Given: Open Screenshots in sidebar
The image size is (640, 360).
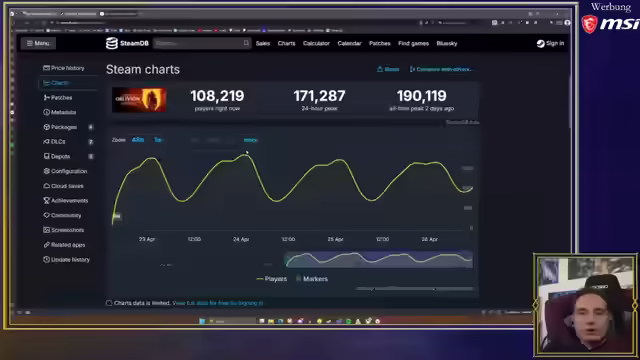Looking at the screenshot, I should (64, 230).
